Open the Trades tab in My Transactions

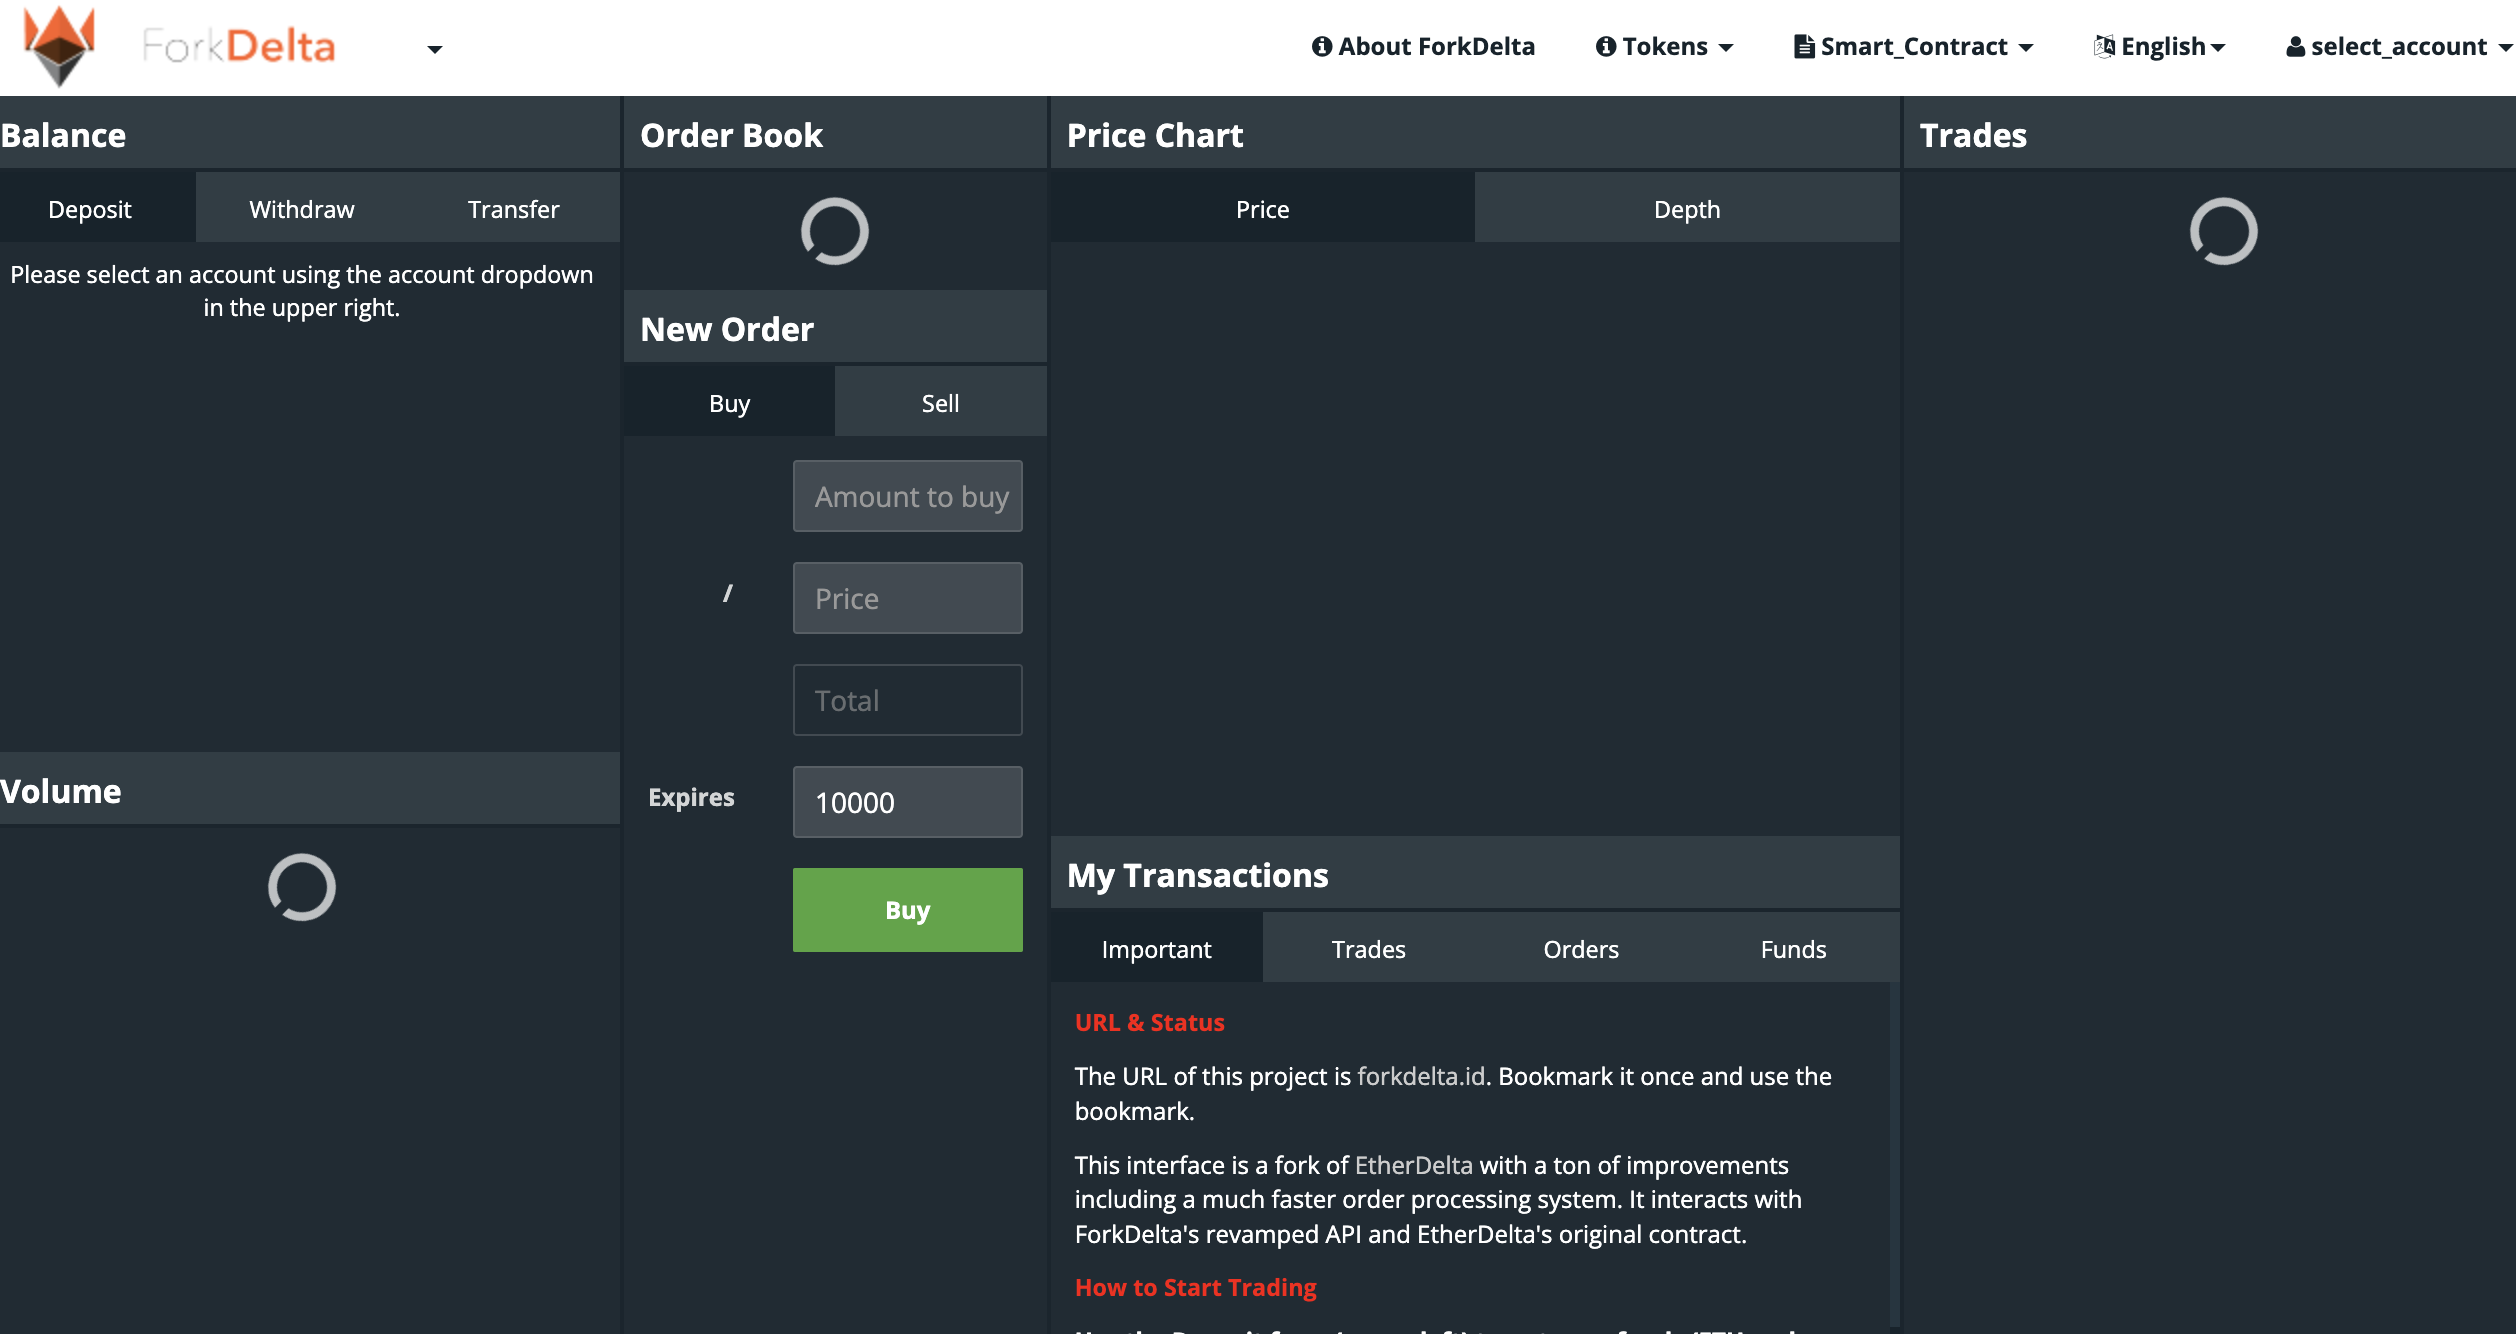coord(1369,949)
